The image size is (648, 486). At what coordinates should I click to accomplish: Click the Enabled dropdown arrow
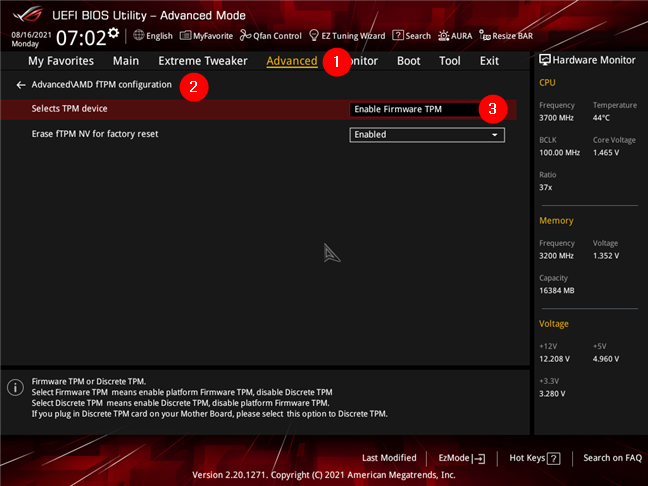click(x=494, y=135)
